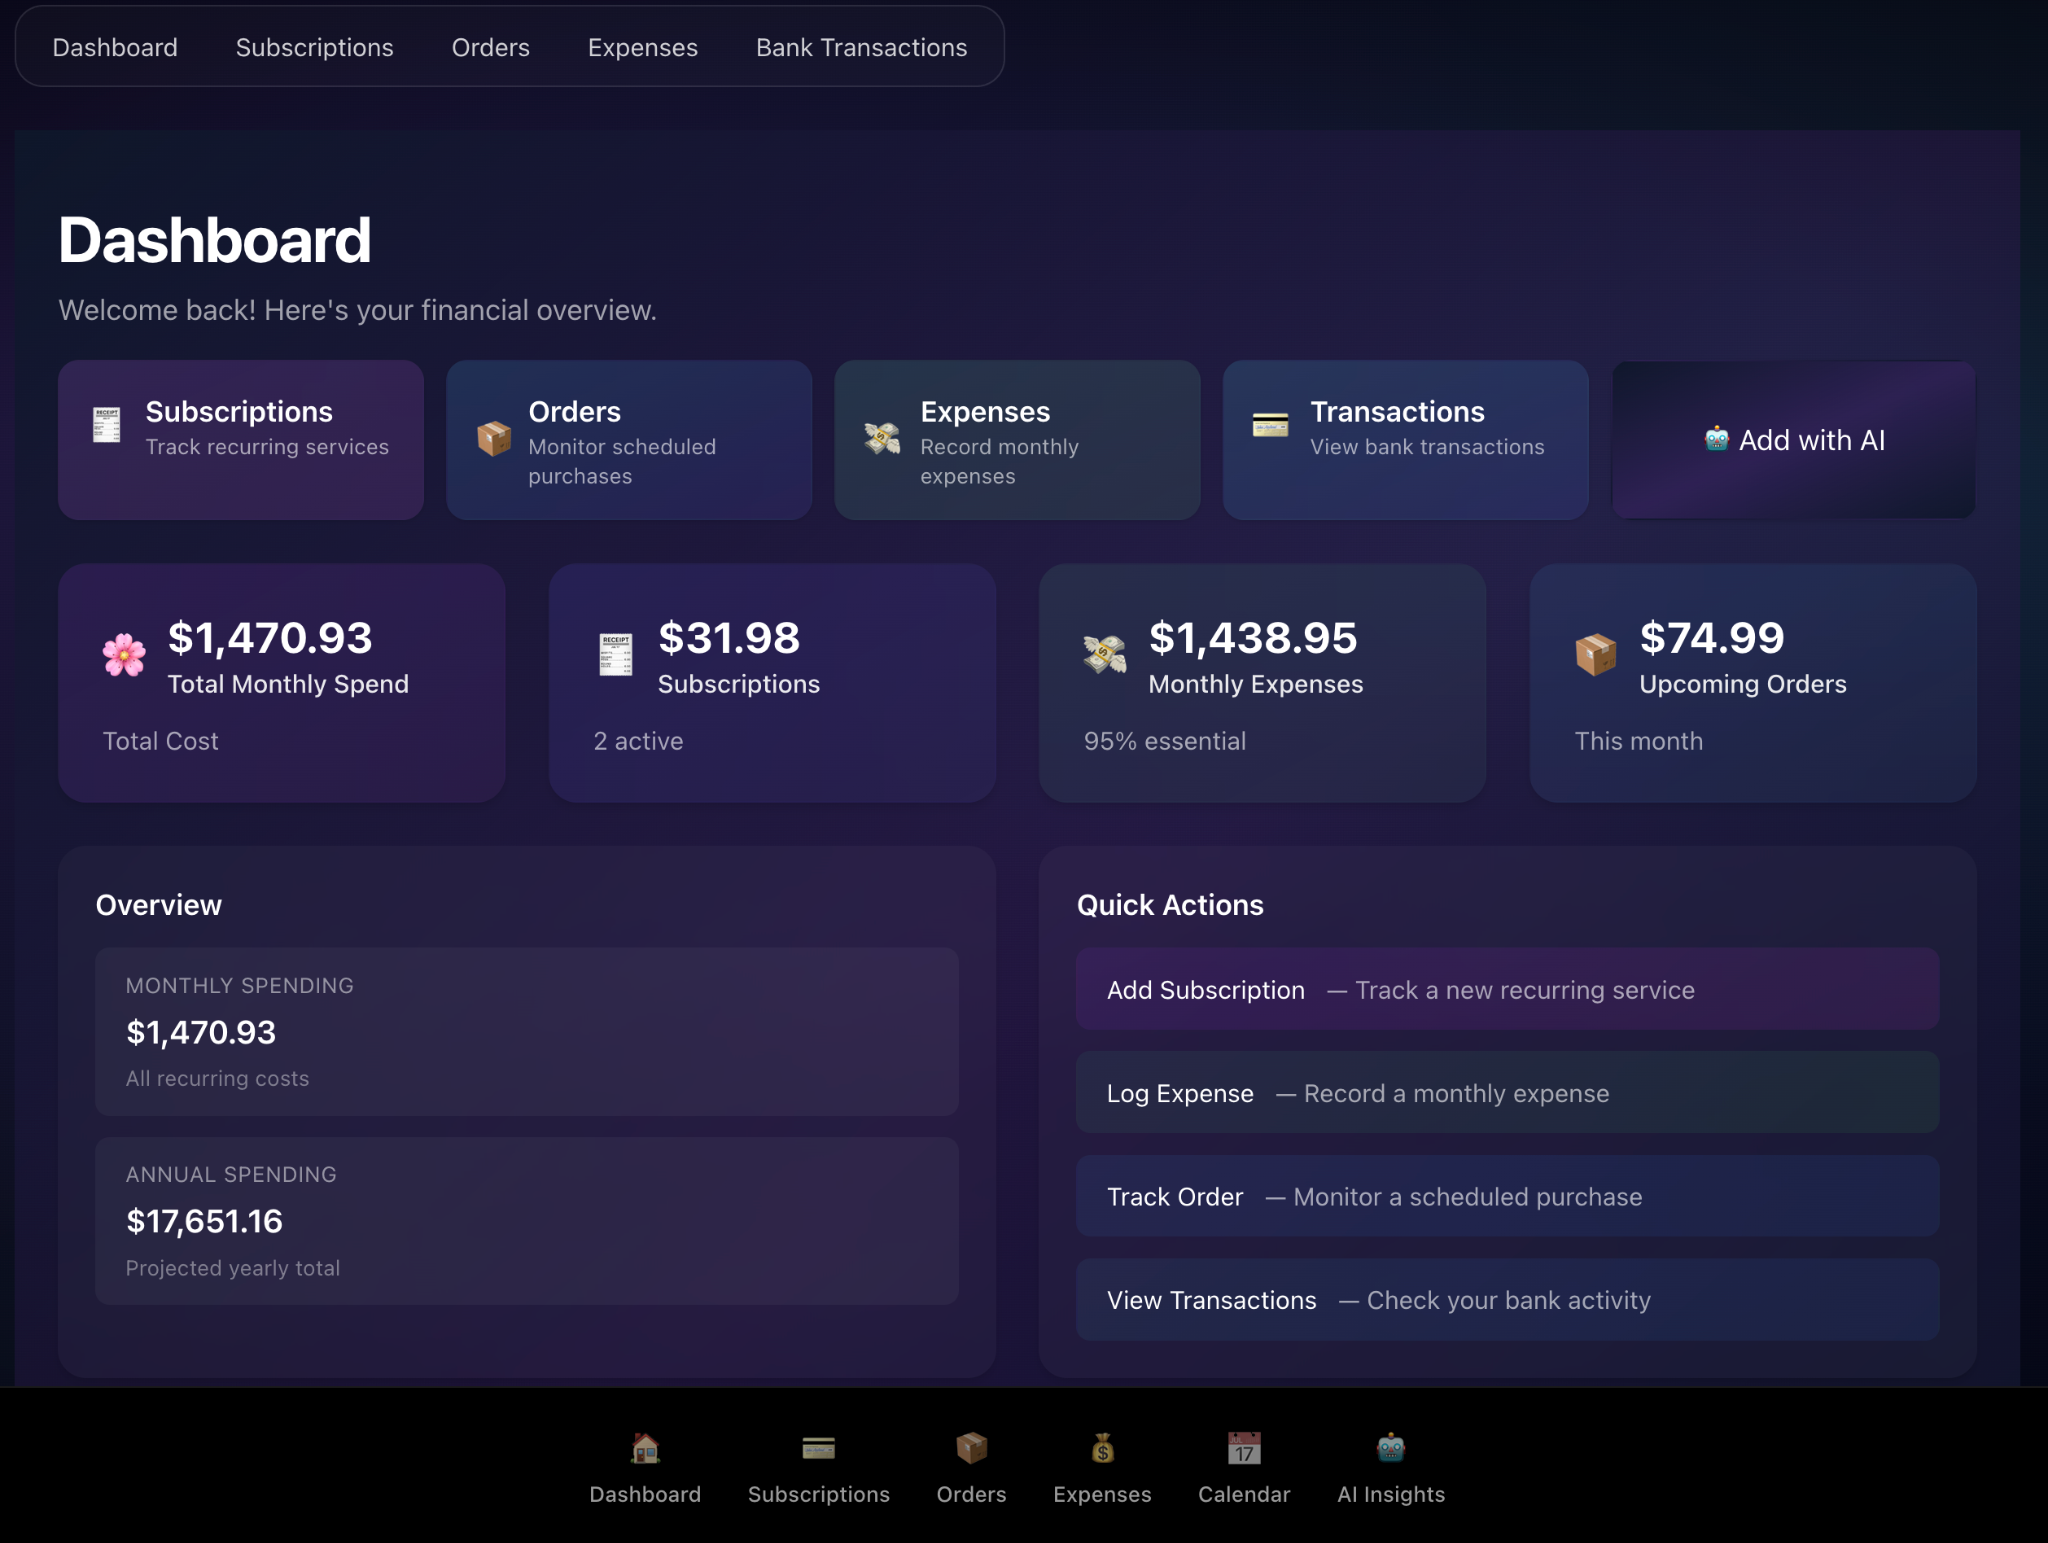Image resolution: width=2048 pixels, height=1543 pixels.
Task: Click the Orders card to monitor scheduled purchases
Action: tap(628, 439)
